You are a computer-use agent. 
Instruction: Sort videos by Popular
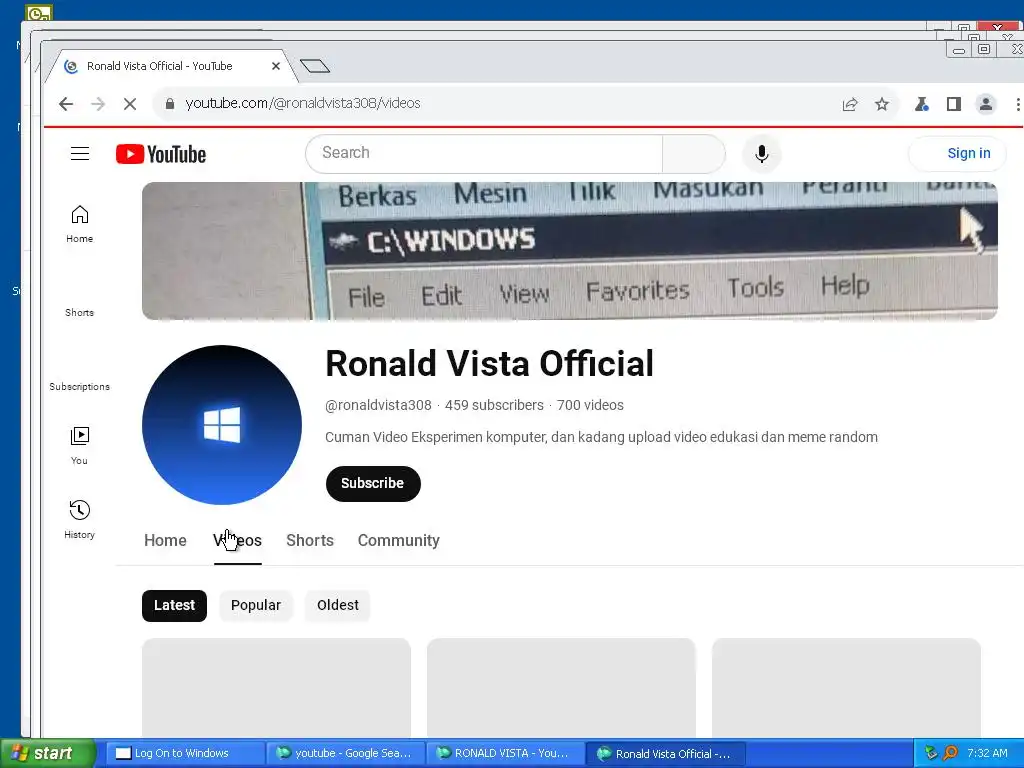click(x=256, y=605)
